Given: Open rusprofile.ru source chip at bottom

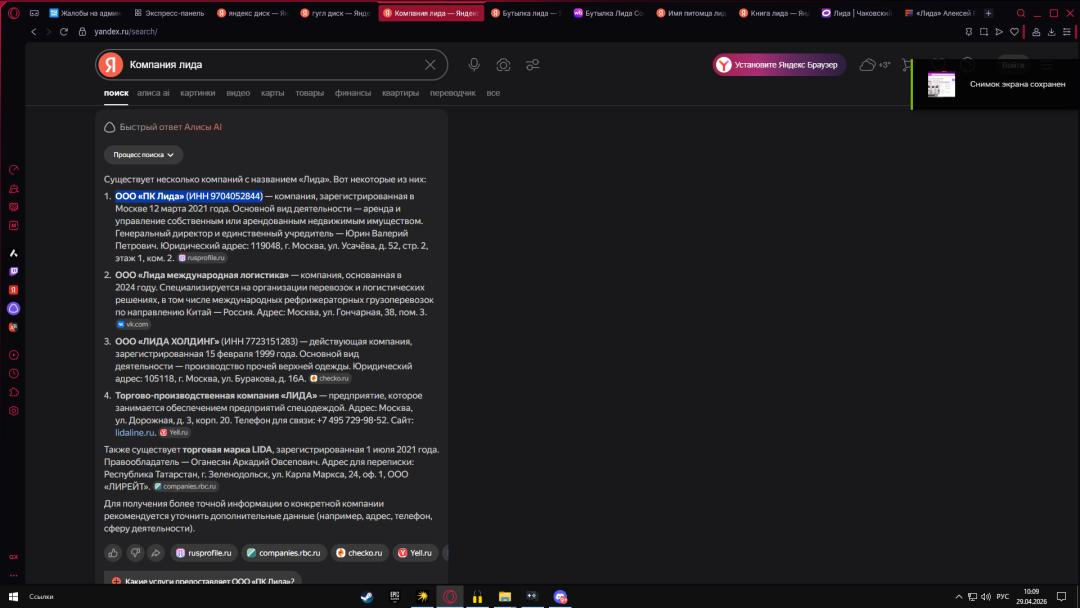Looking at the screenshot, I should pos(204,553).
